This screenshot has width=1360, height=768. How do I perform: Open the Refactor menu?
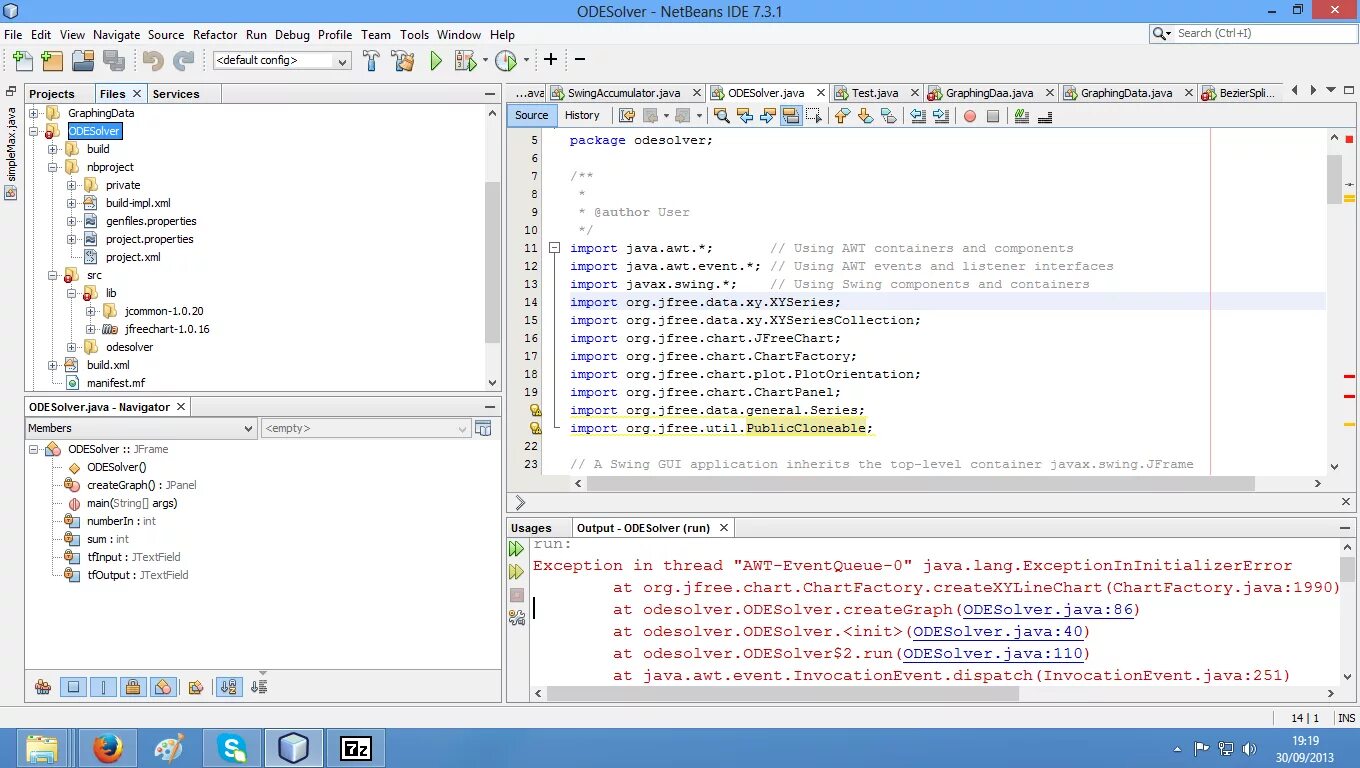(x=215, y=34)
